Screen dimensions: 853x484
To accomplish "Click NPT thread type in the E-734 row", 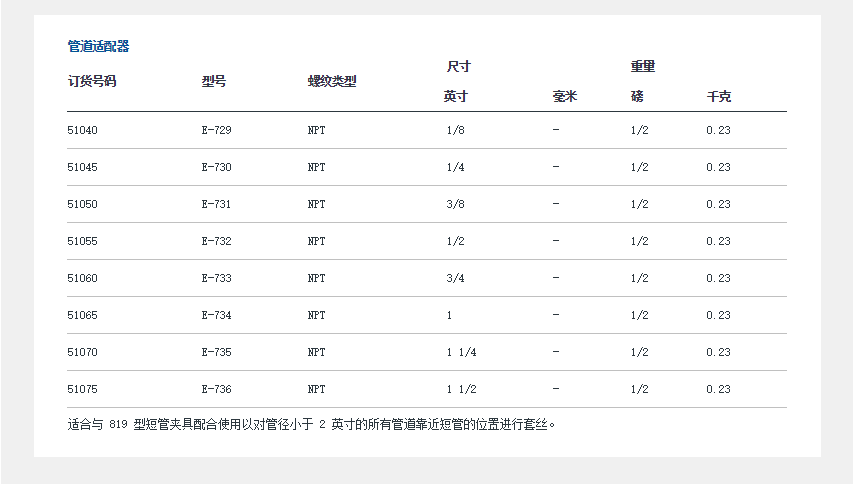I will point(316,315).
